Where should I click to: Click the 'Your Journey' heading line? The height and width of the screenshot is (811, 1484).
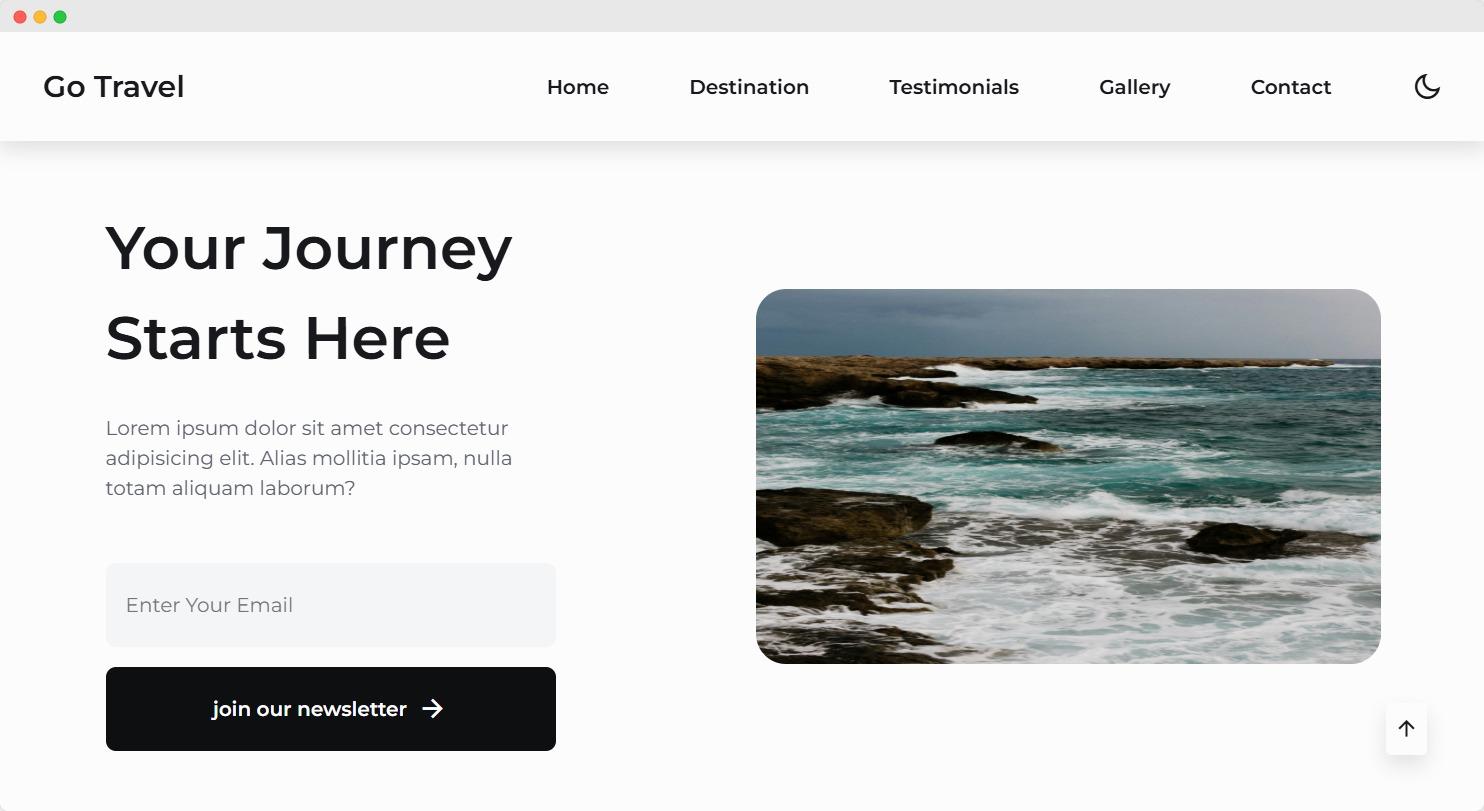pyautogui.click(x=309, y=250)
